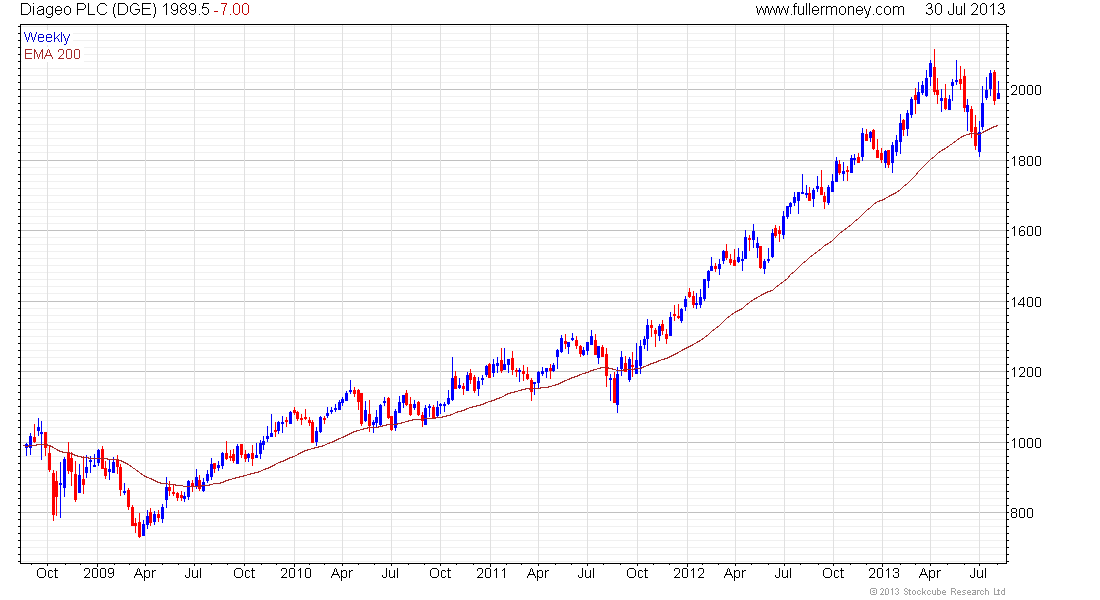Click the Oct label preceding 2009
1100x600 pixels.
click(47, 573)
